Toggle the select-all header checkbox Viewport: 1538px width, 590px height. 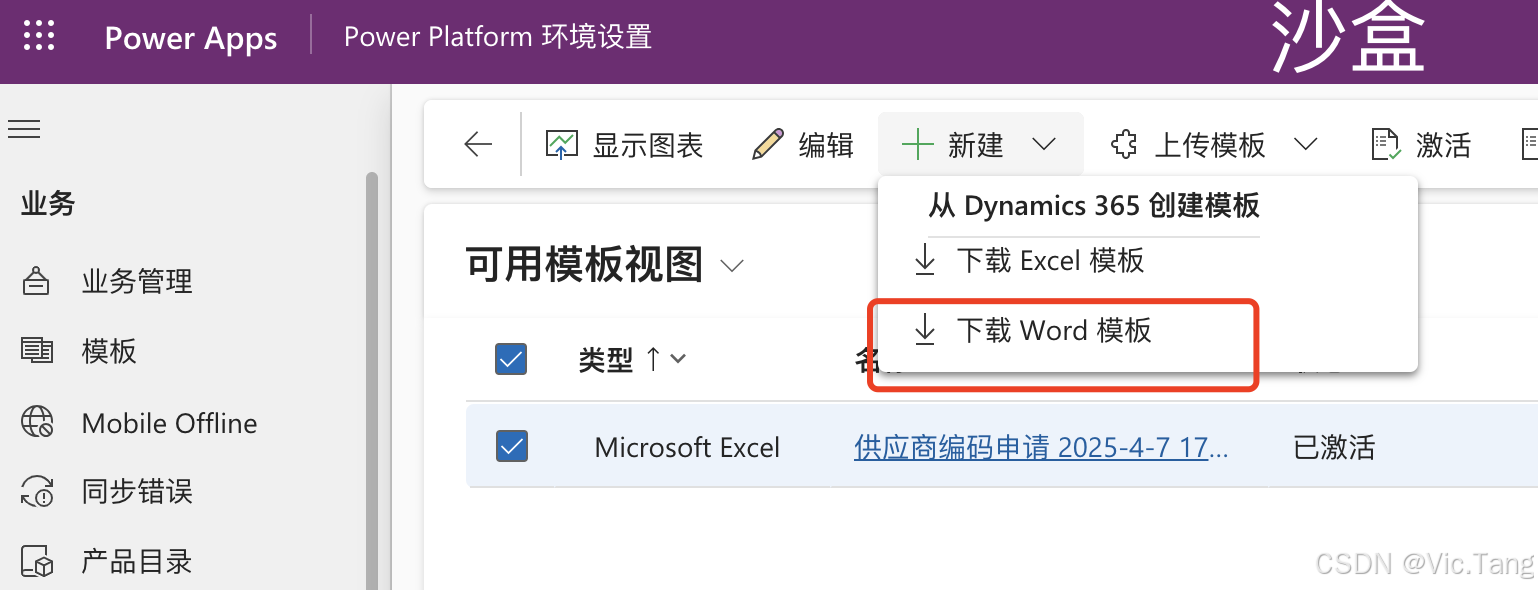pos(511,359)
